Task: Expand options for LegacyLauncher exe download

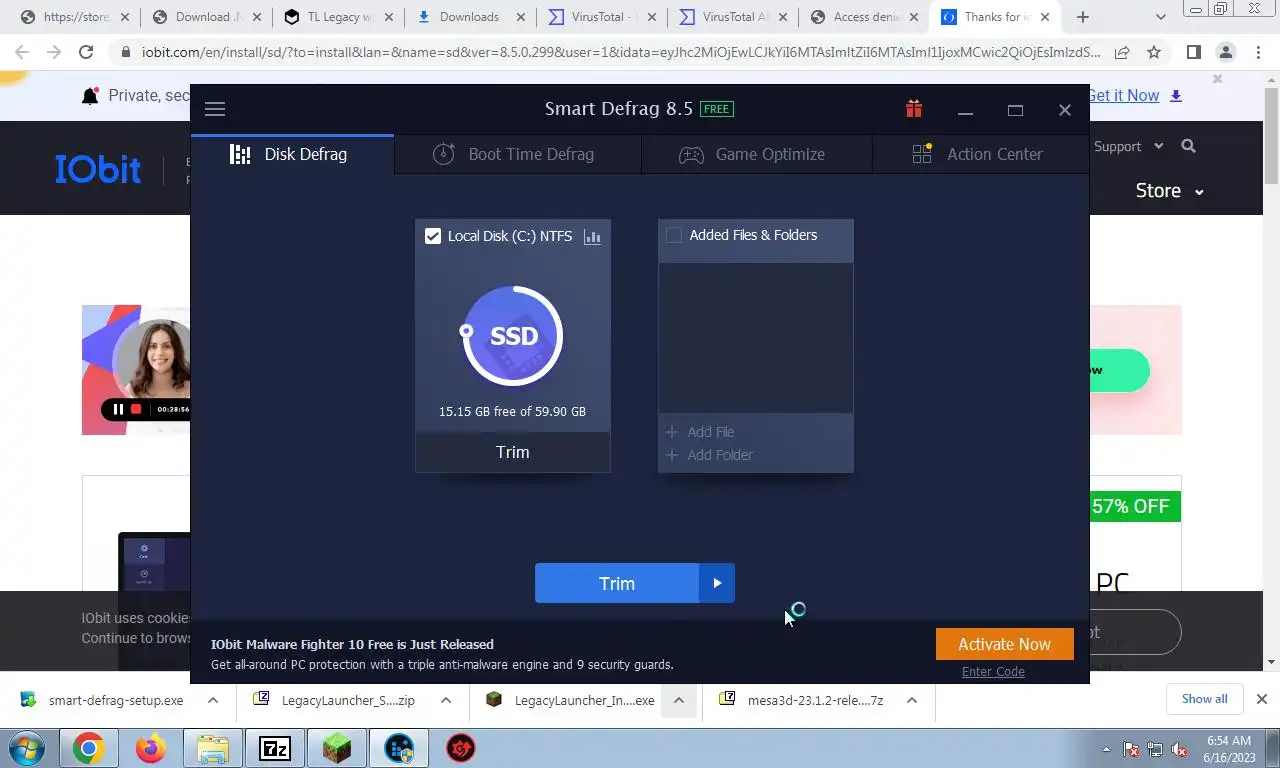Action: pos(678,700)
